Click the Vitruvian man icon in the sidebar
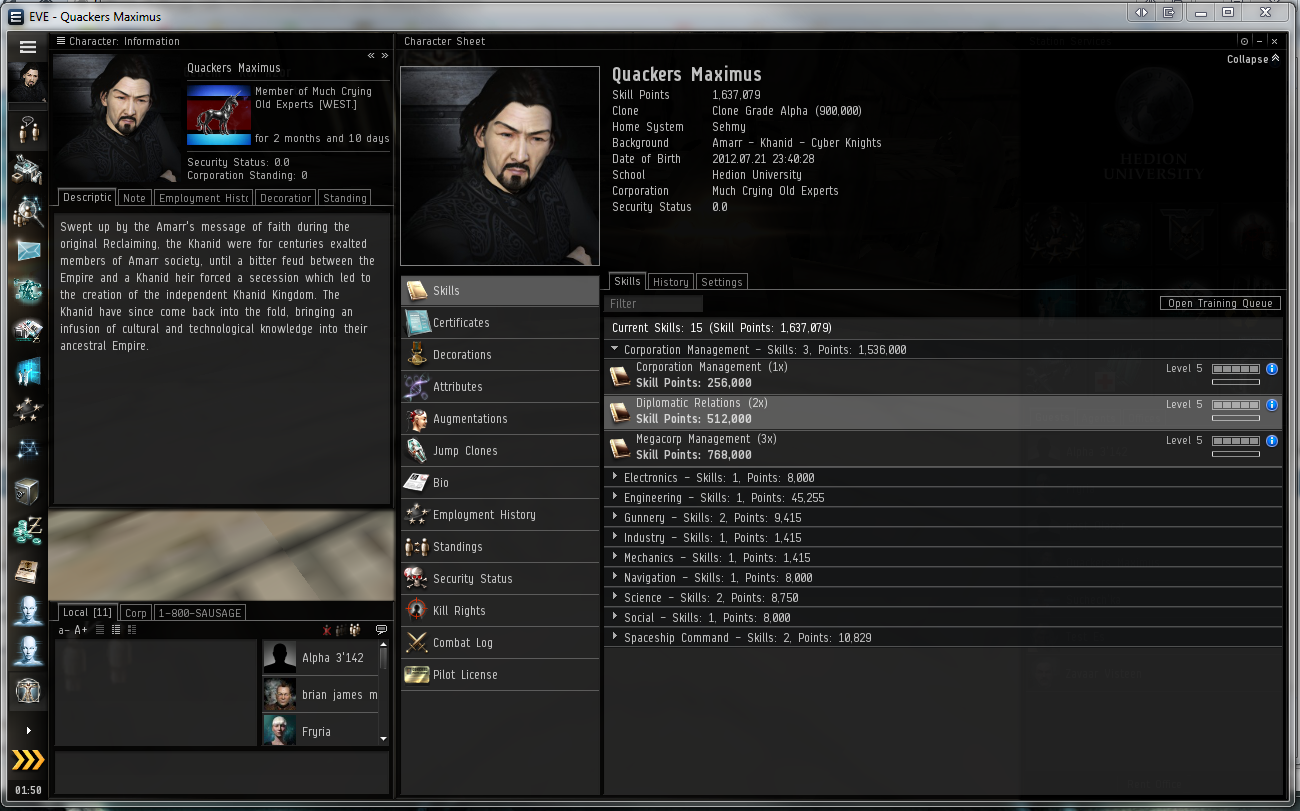1300x811 pixels. click(x=28, y=691)
